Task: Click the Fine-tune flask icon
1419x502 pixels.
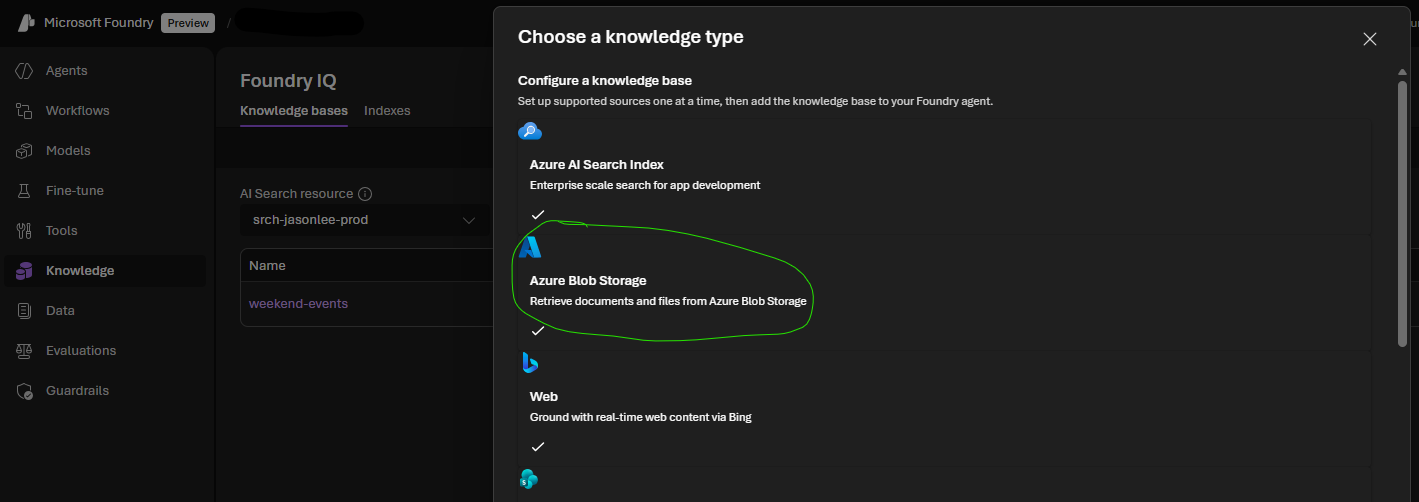Action: [x=25, y=191]
